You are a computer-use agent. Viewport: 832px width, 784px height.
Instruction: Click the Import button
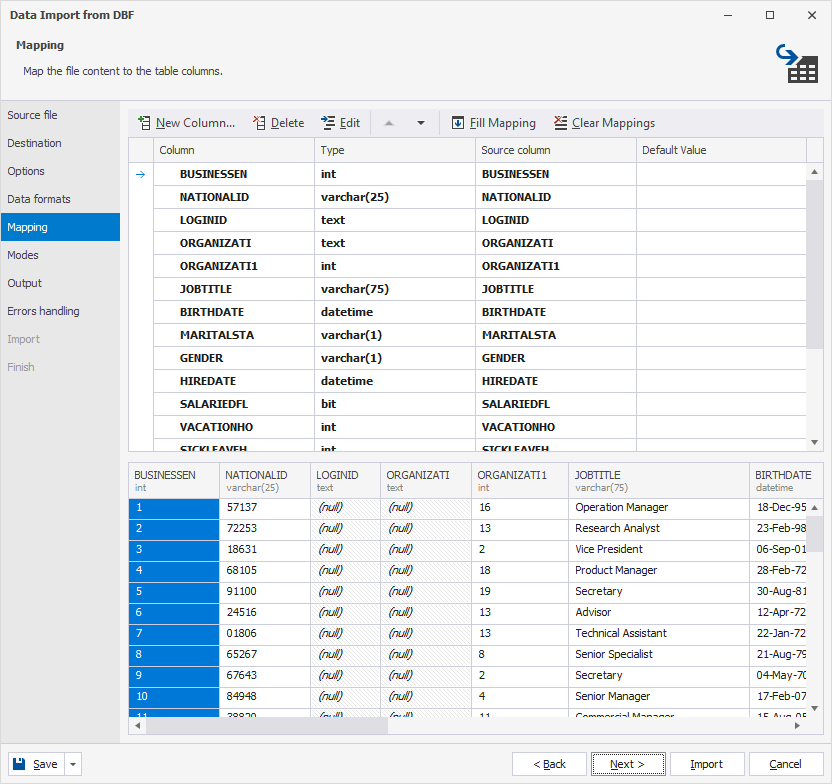[x=707, y=764]
